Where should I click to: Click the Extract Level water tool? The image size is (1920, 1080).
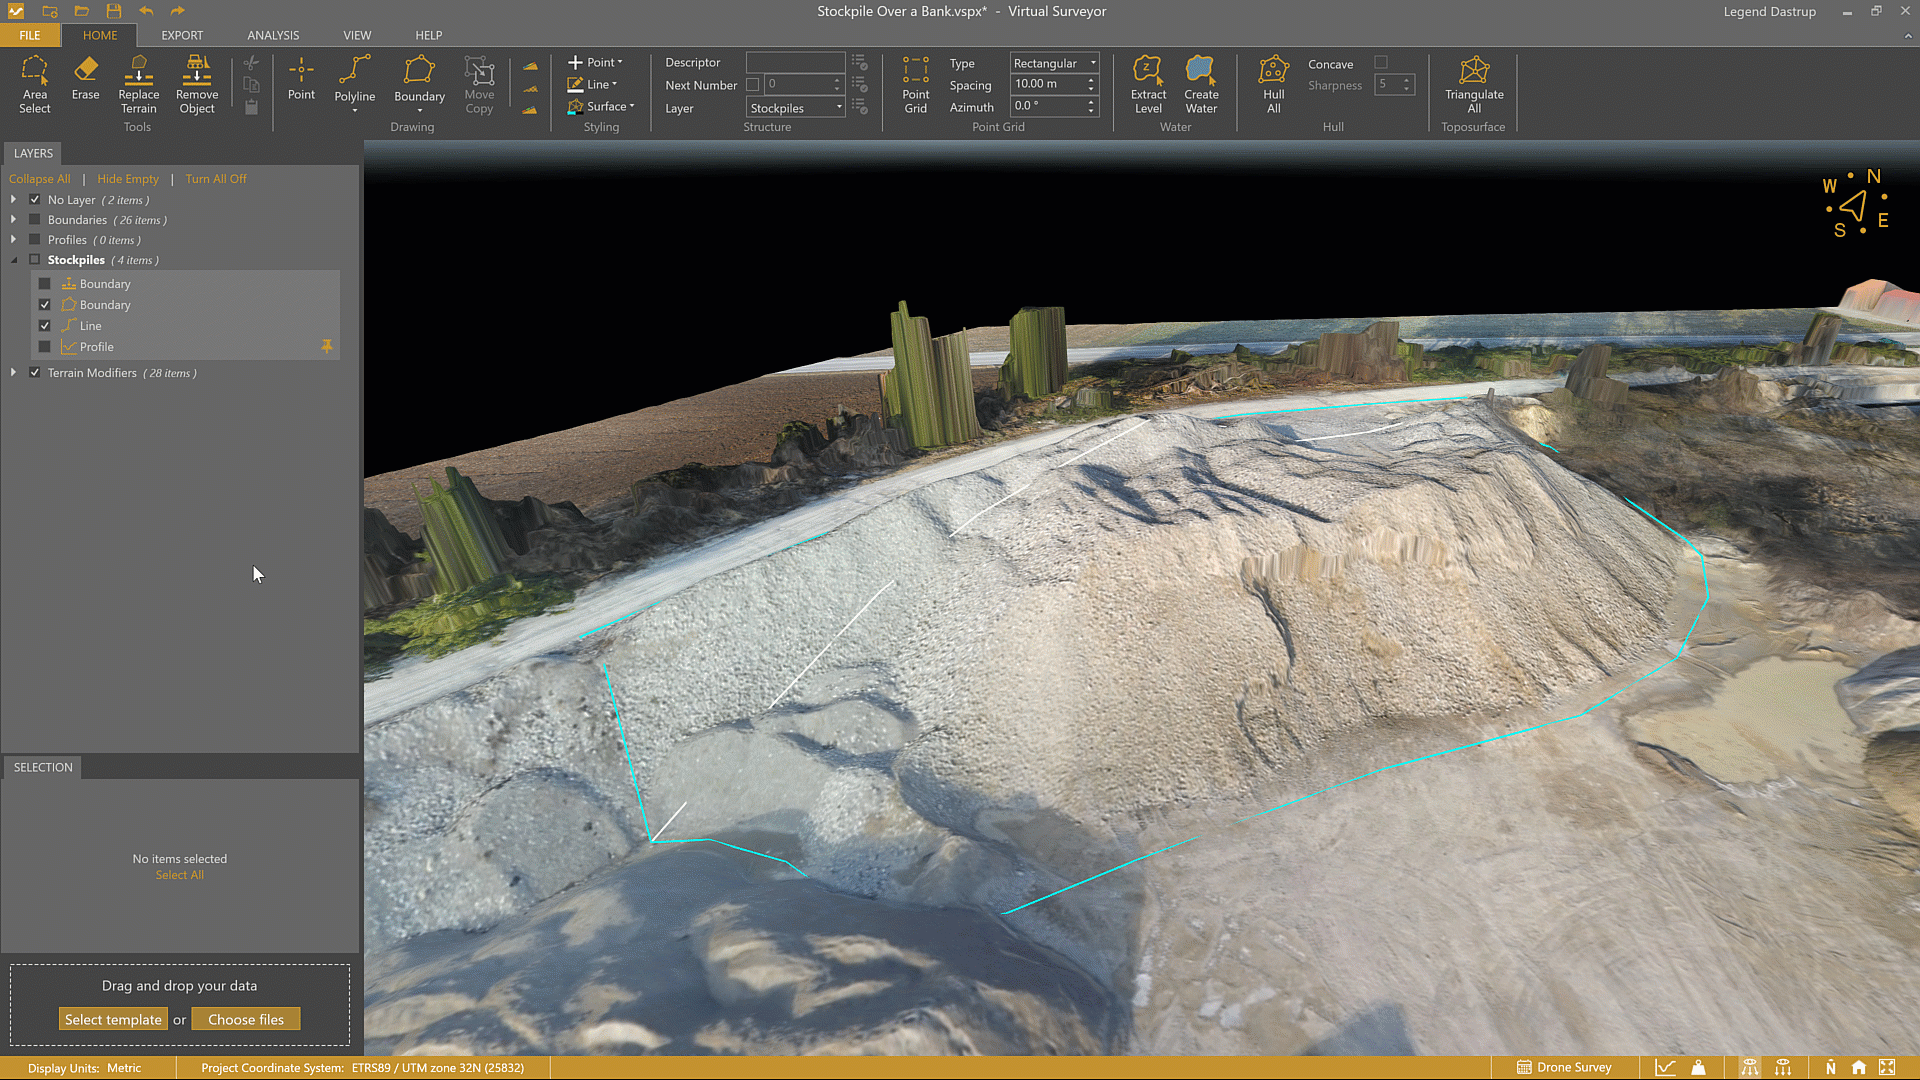click(x=1148, y=84)
